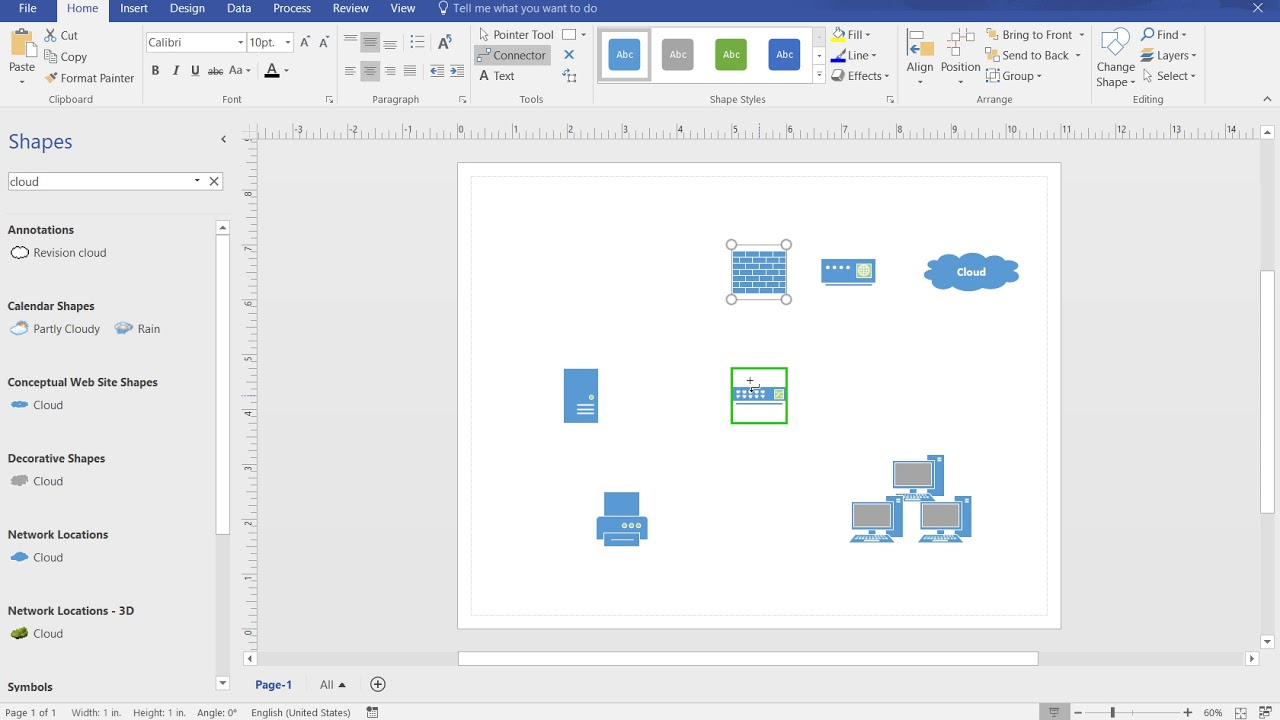Click the Text Block rotate tool
Viewport: 1280px width, 720px height.
tap(569, 76)
